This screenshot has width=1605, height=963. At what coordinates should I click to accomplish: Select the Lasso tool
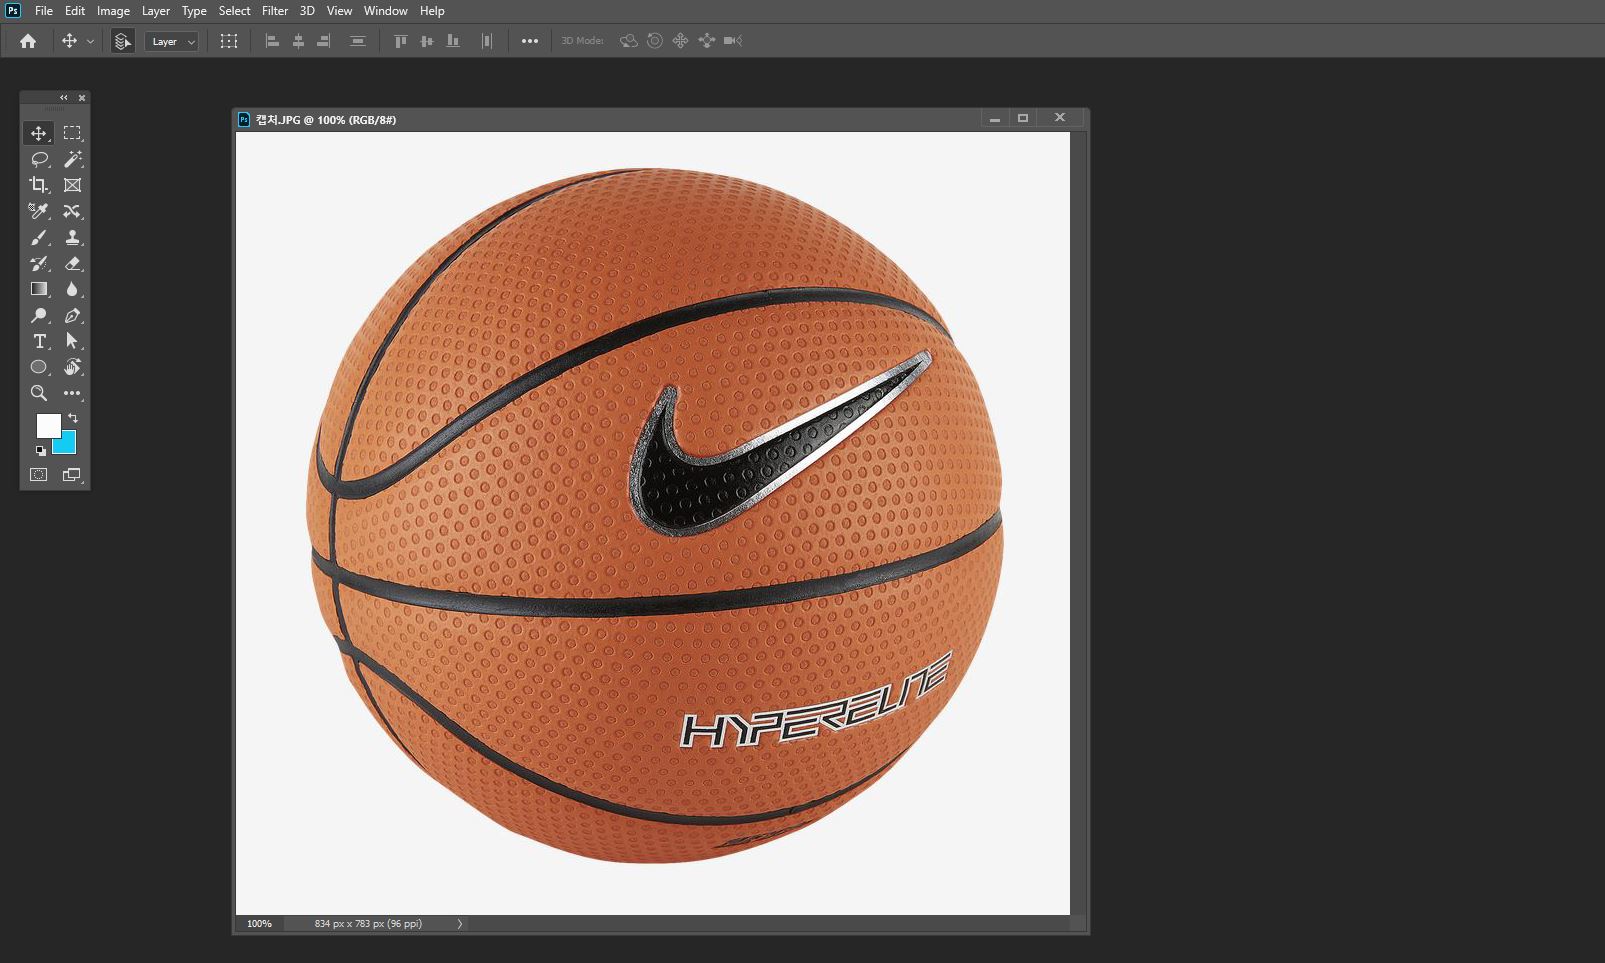38,159
